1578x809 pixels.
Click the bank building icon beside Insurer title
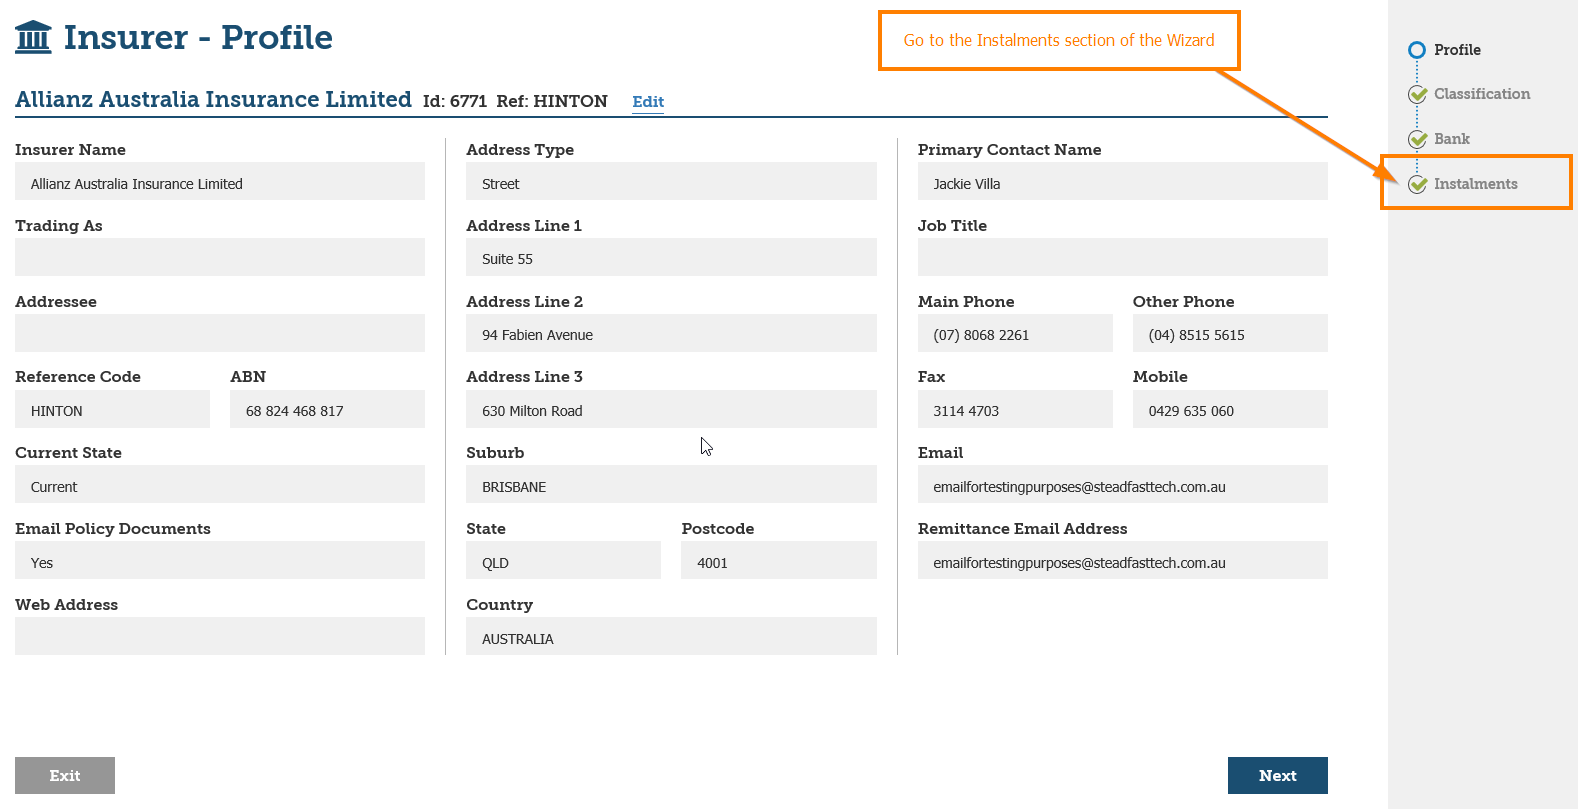[33, 37]
